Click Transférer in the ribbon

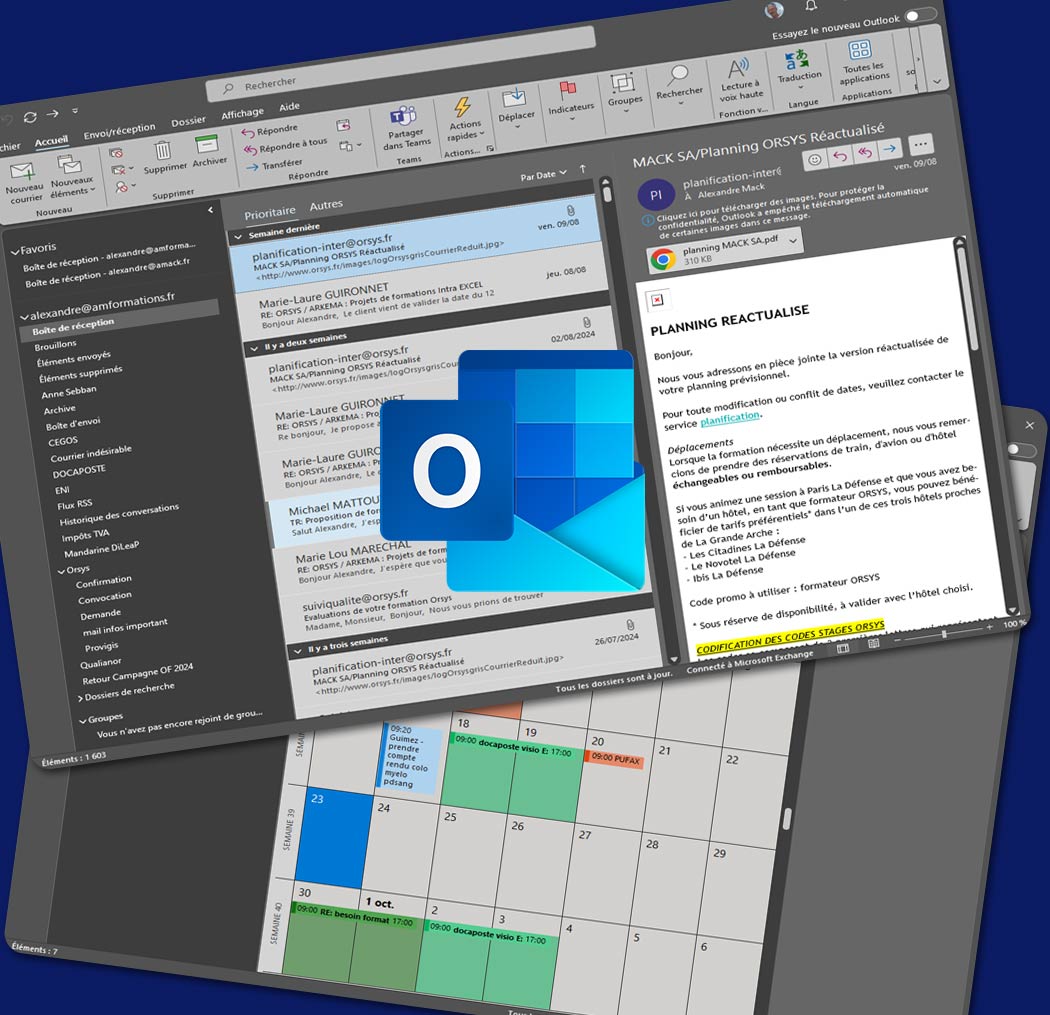[274, 165]
